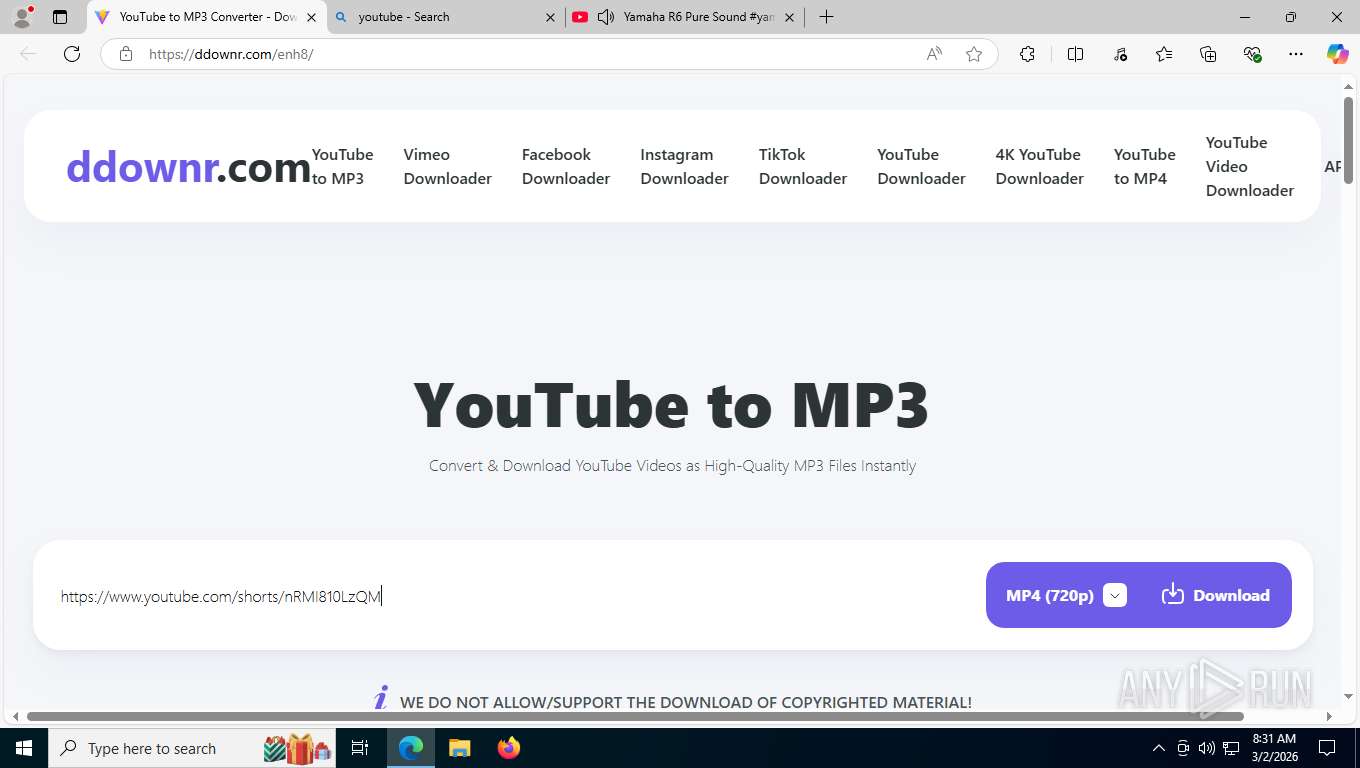Open the Facebook Downloader nav link

(x=565, y=166)
